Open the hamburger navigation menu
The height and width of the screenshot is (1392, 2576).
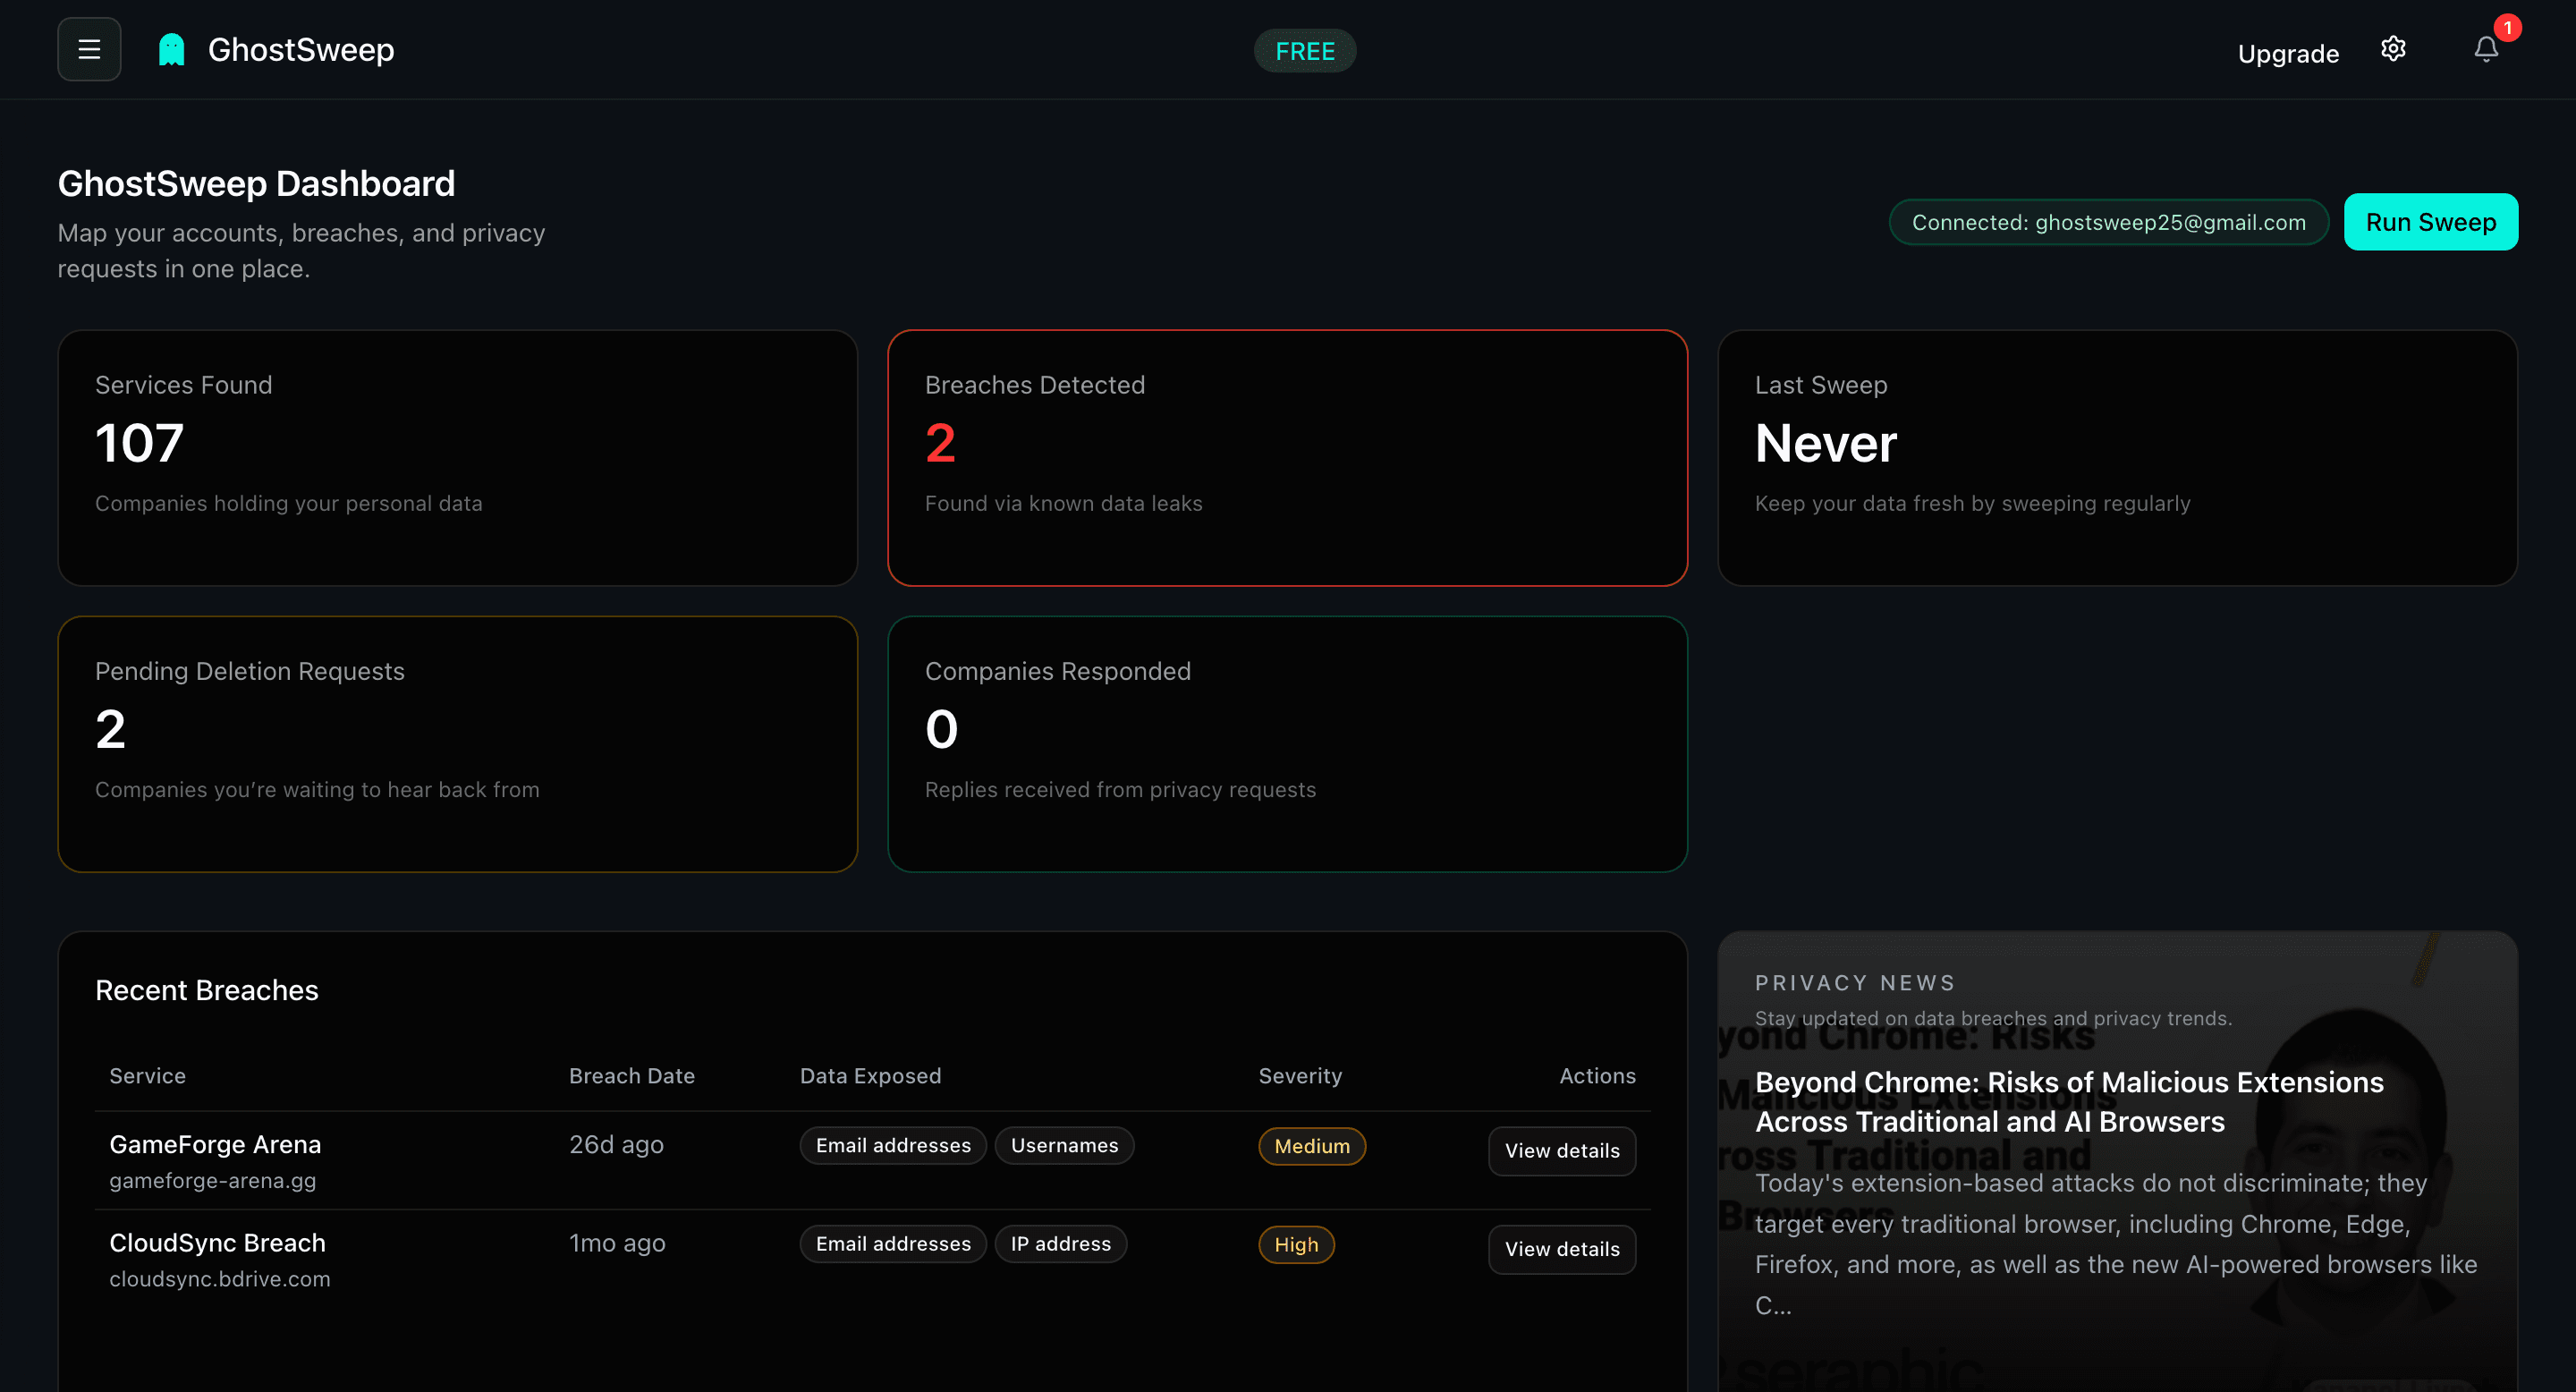tap(89, 49)
